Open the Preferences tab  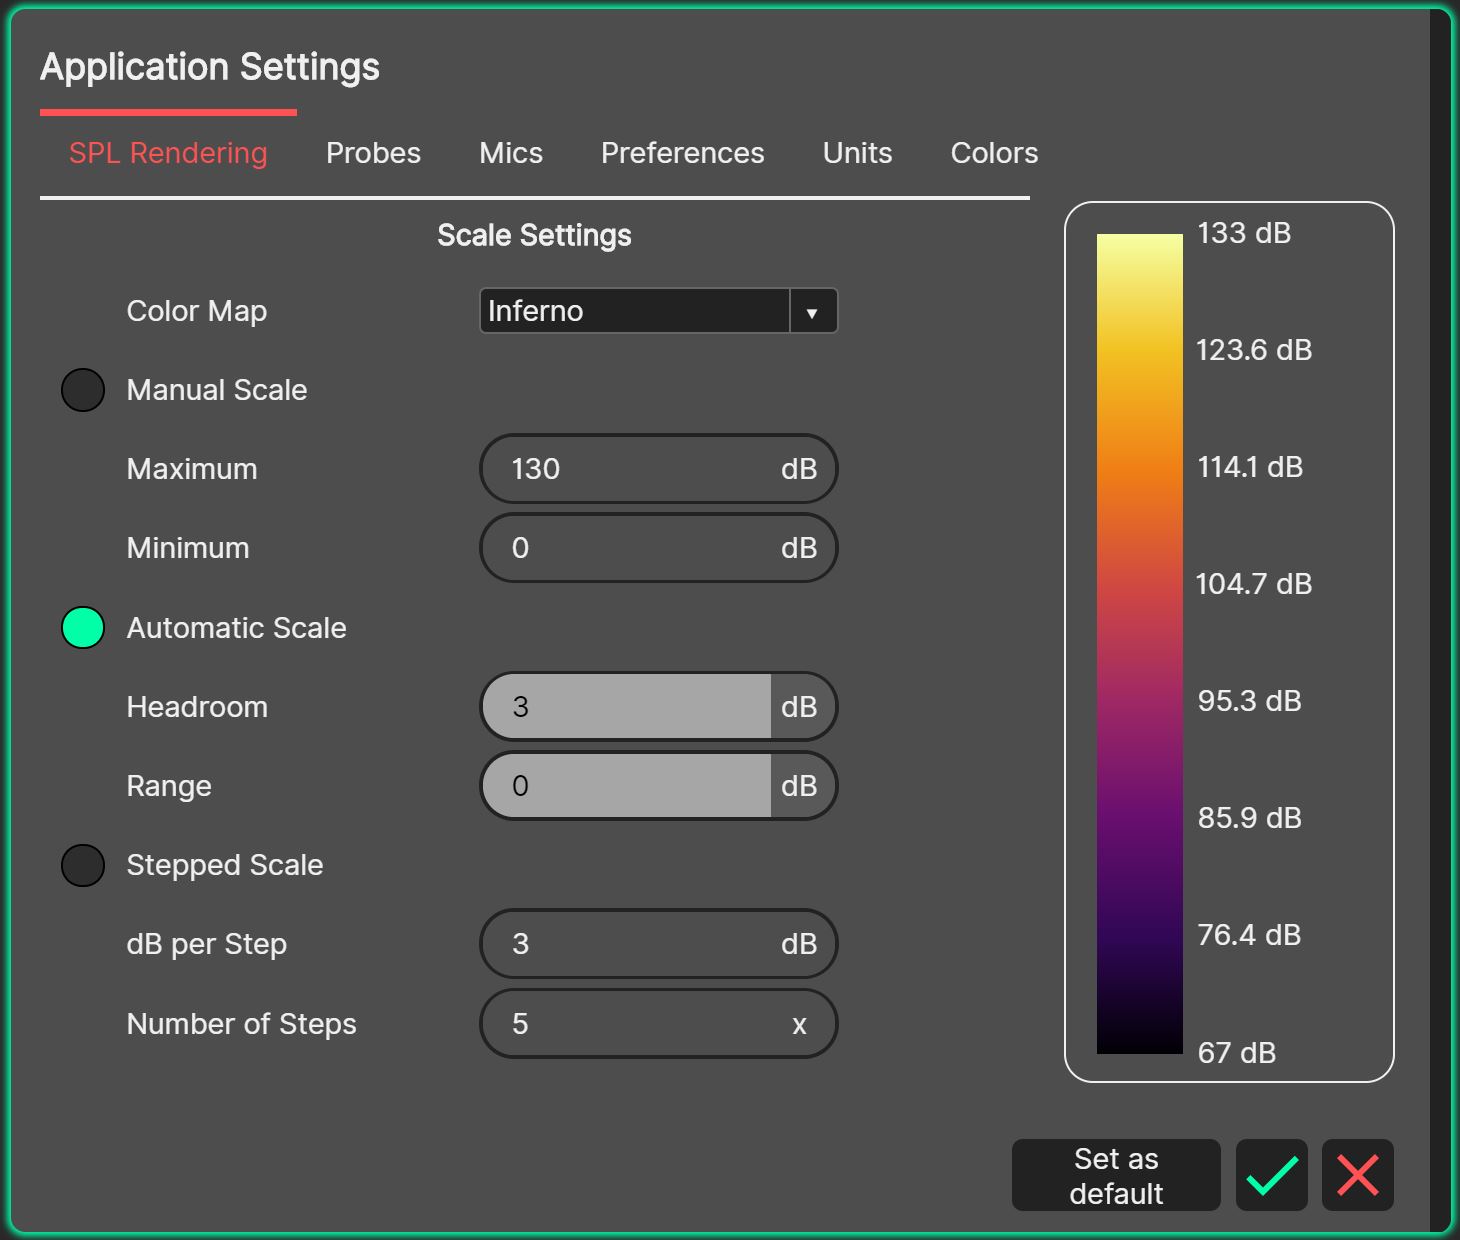tap(682, 153)
